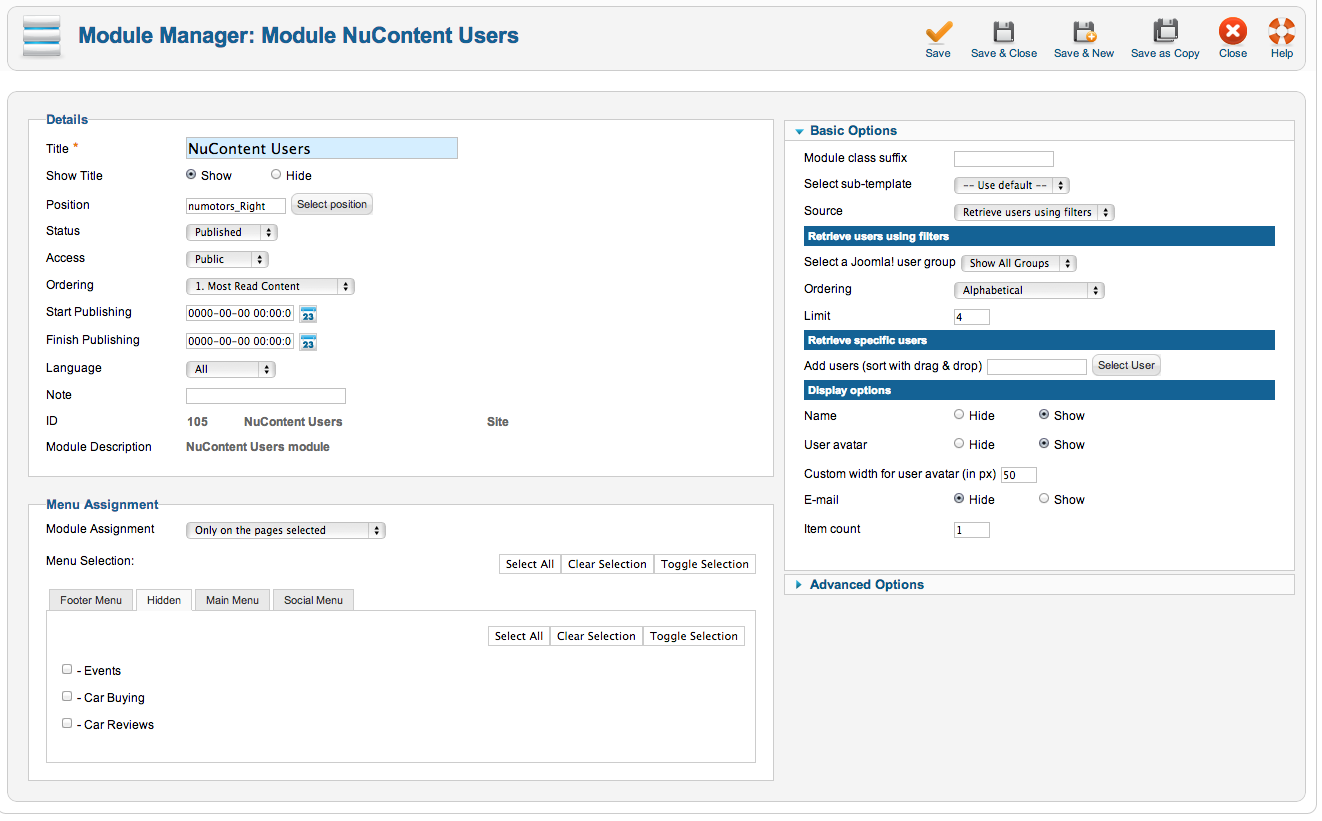This screenshot has width=1322, height=821.
Task: Click Clear Selection inside Hidden tab
Action: tap(596, 636)
